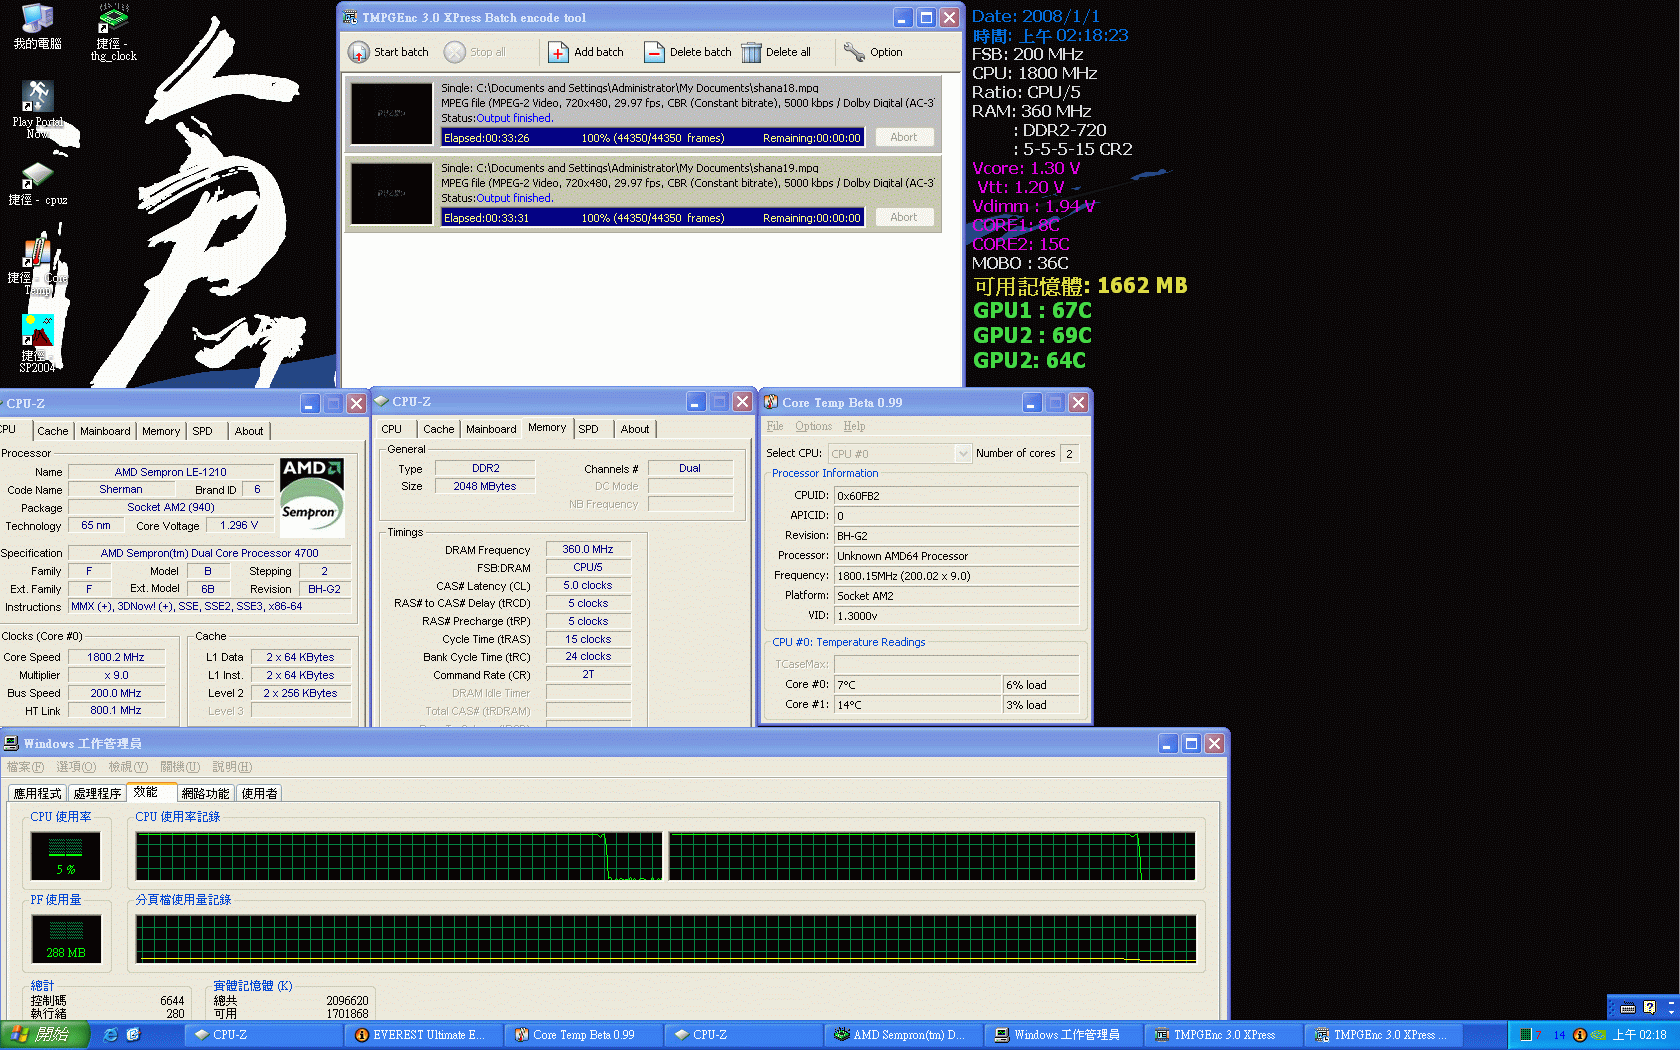Select the shana19.mpg batch thumbnail
The height and width of the screenshot is (1050, 1680).
(x=391, y=194)
